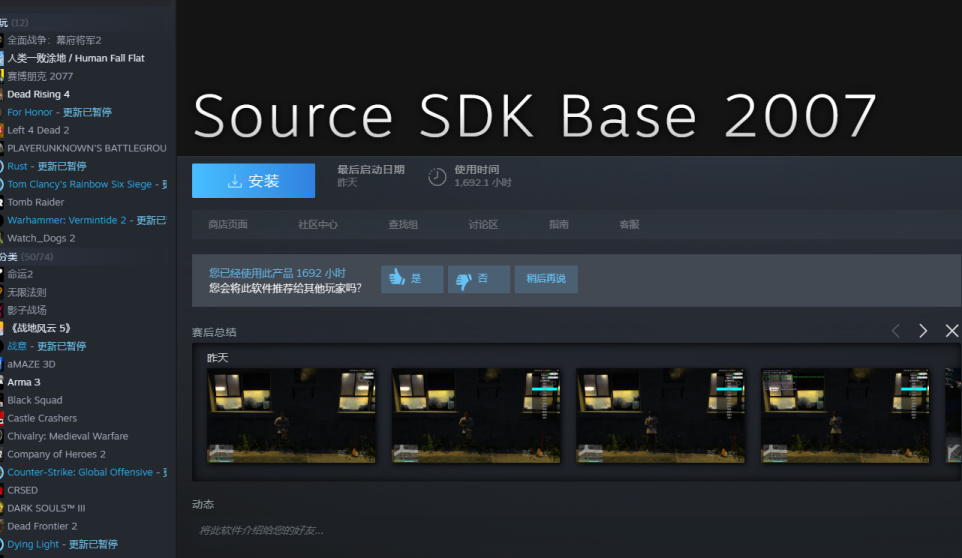Select Human Fall Flat in library list
This screenshot has width=962, height=558.
tap(76, 58)
